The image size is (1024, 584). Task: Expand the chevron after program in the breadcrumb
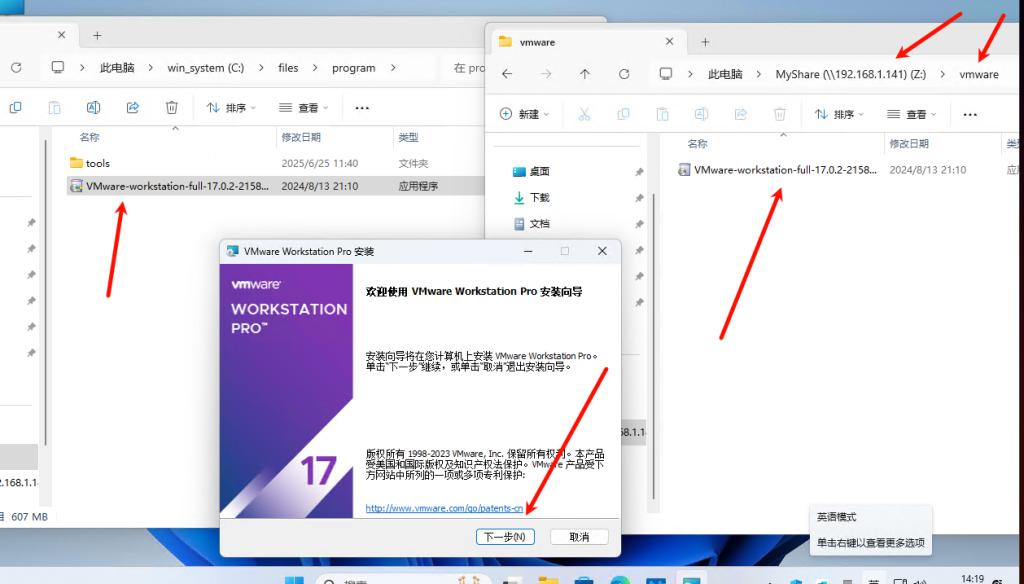pos(393,68)
